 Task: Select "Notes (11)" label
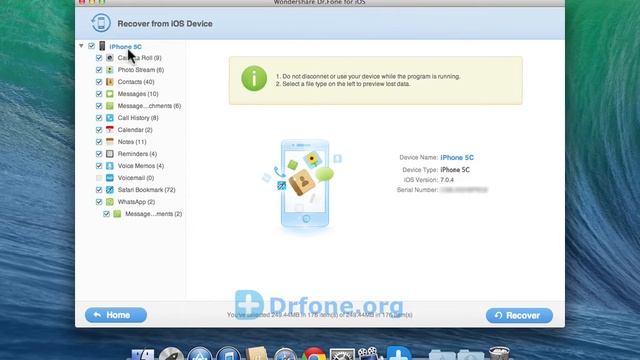(x=132, y=142)
